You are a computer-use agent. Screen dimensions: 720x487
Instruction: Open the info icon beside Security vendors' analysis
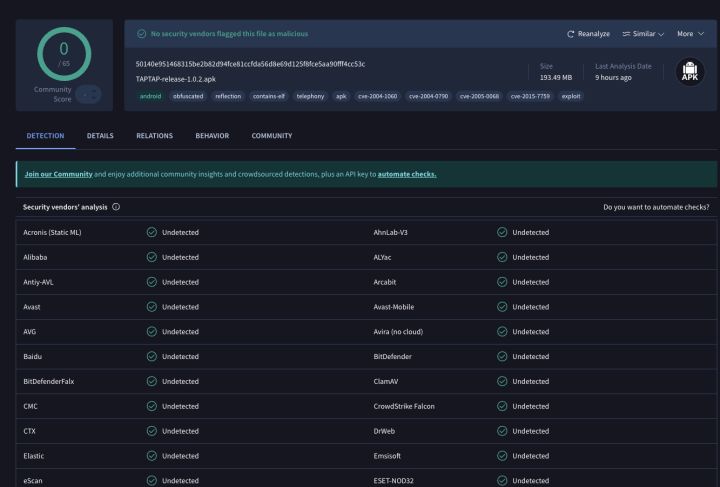116,207
